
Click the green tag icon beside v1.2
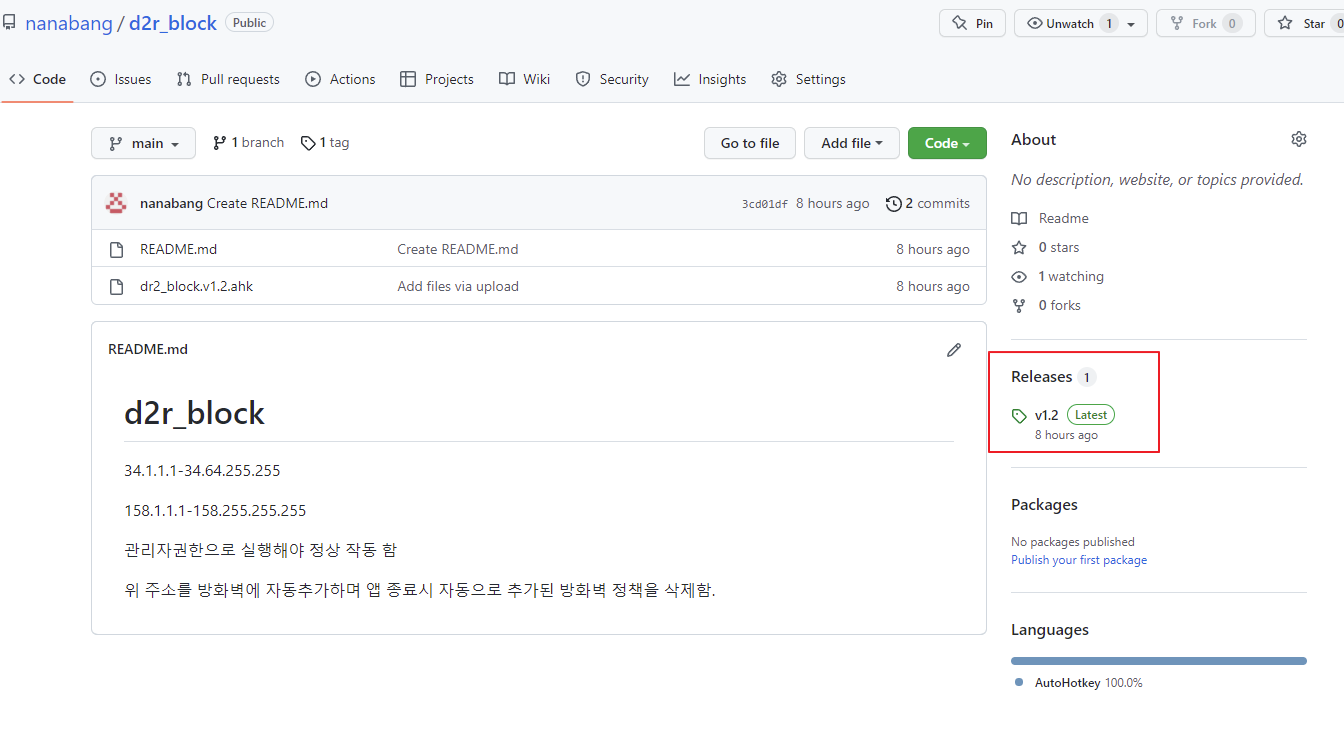1019,416
